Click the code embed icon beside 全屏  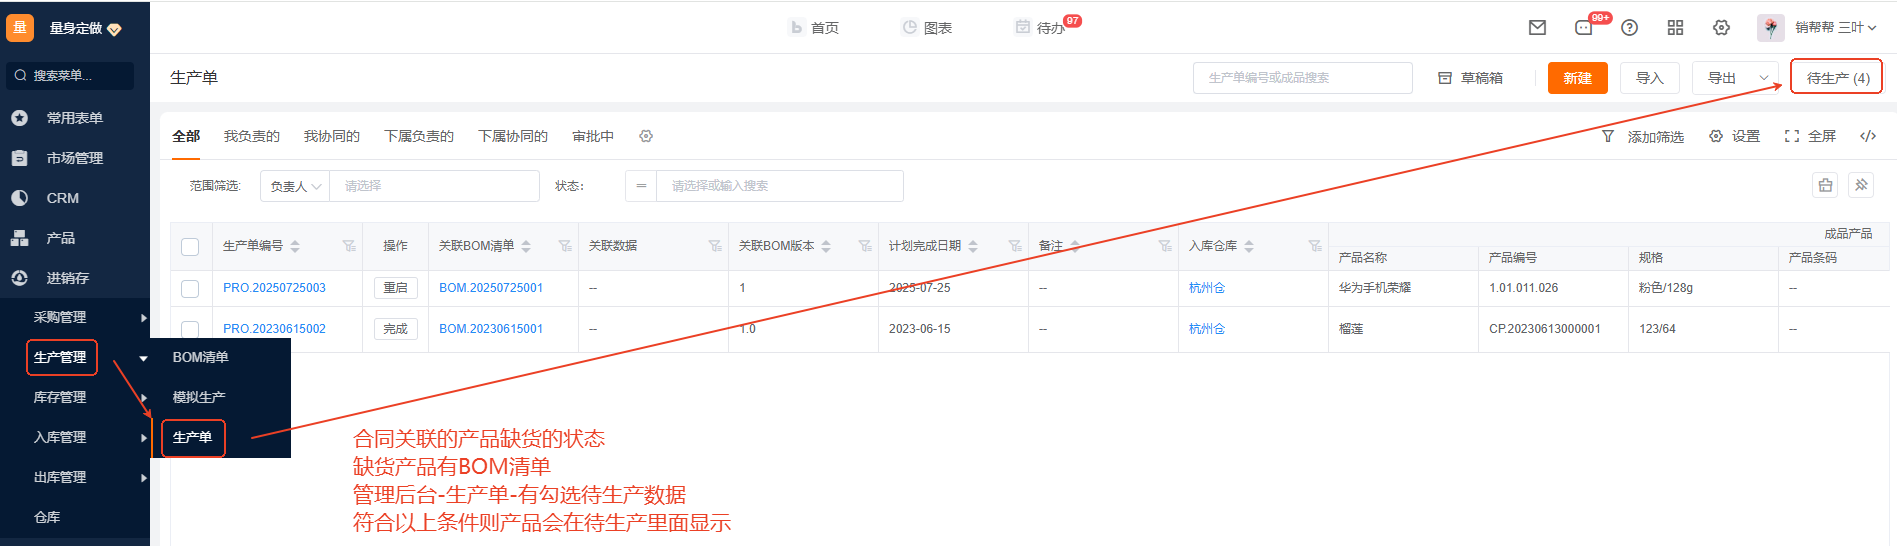(x=1868, y=136)
